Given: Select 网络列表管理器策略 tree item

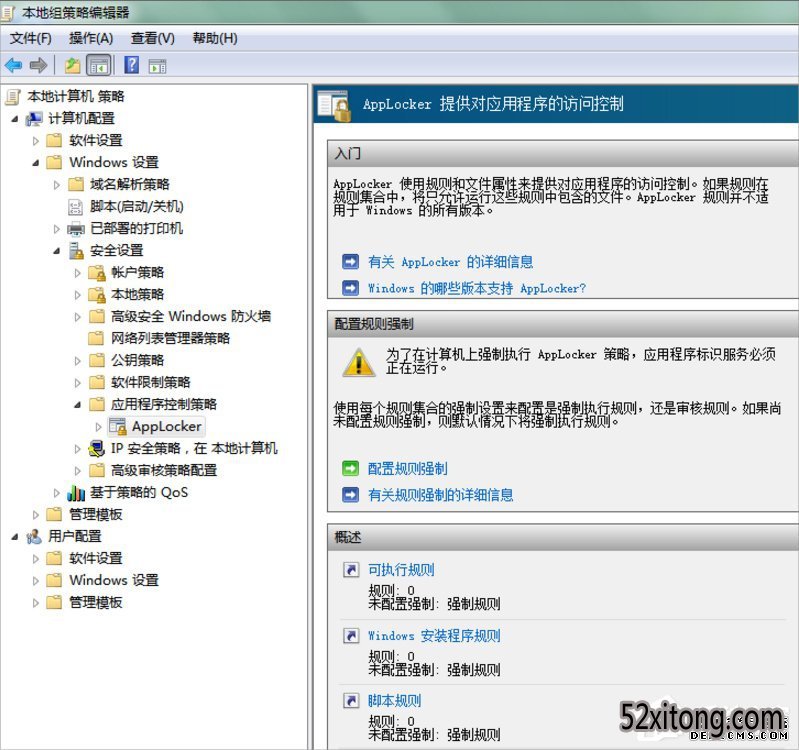Looking at the screenshot, I should 170,338.
